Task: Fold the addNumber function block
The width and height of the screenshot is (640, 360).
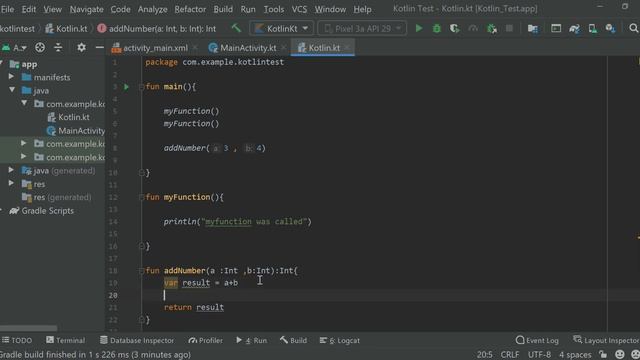Action: (141, 270)
